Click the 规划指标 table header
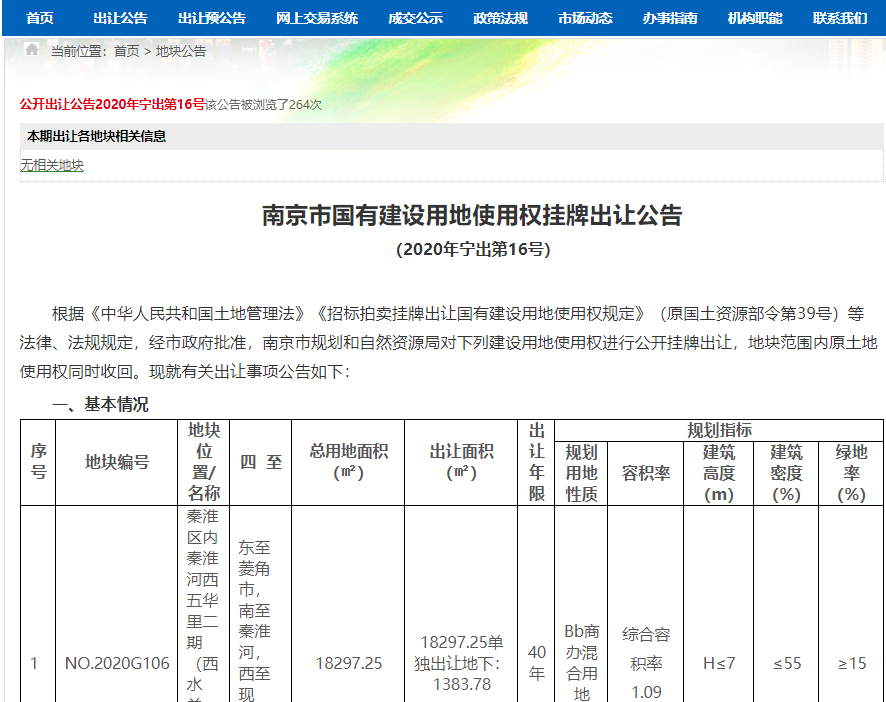The image size is (886, 702). [x=719, y=430]
